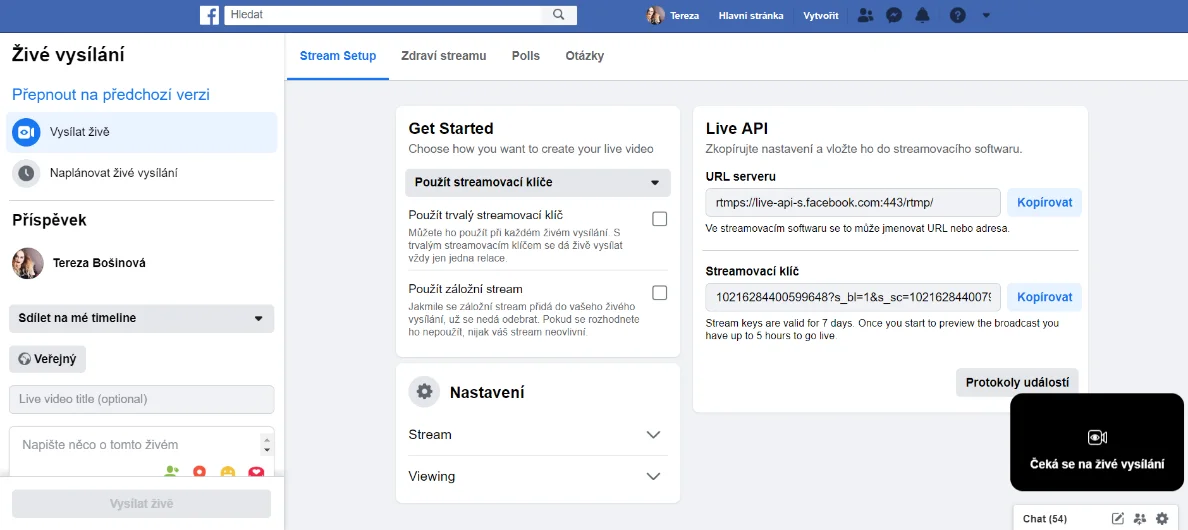Open Sdílet na mé timeline dropdown
Screen dimensions: 1188x530
tap(142, 319)
